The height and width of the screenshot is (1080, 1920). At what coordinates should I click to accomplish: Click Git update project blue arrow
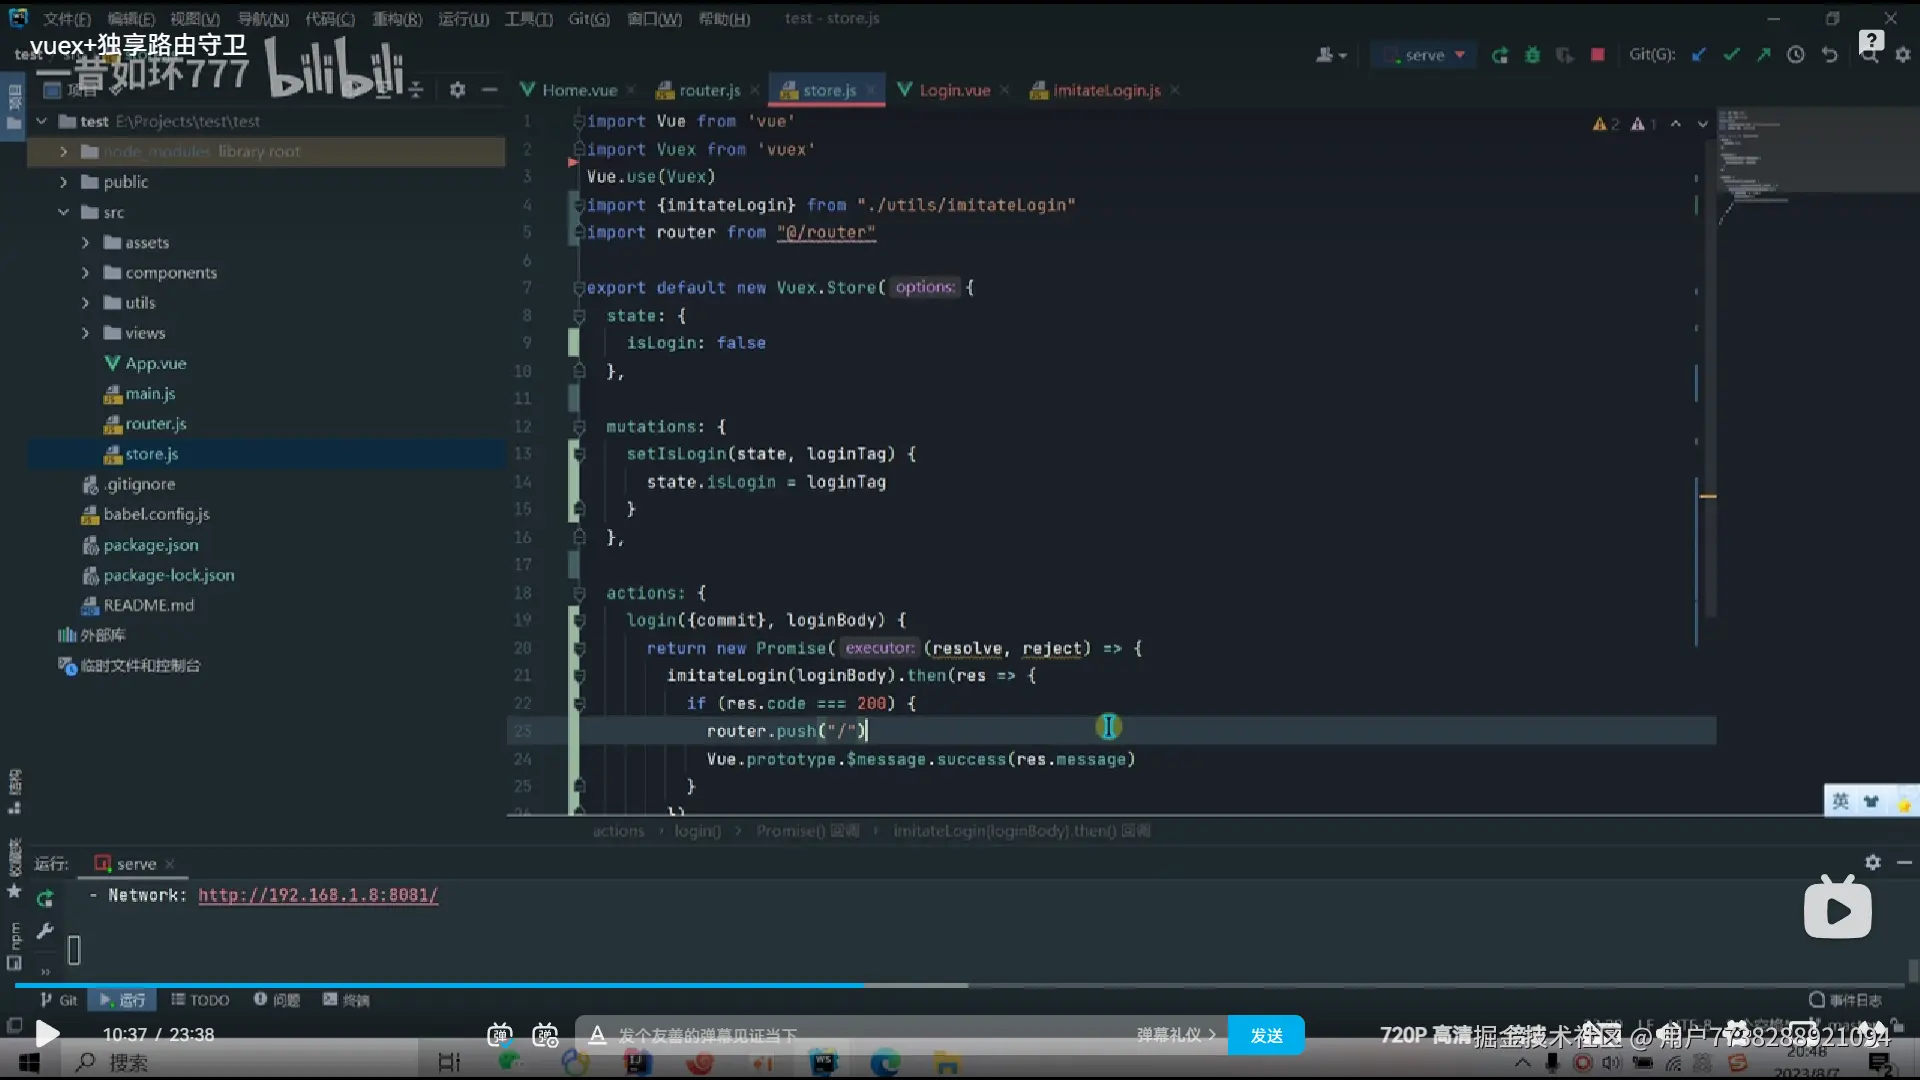(1699, 55)
